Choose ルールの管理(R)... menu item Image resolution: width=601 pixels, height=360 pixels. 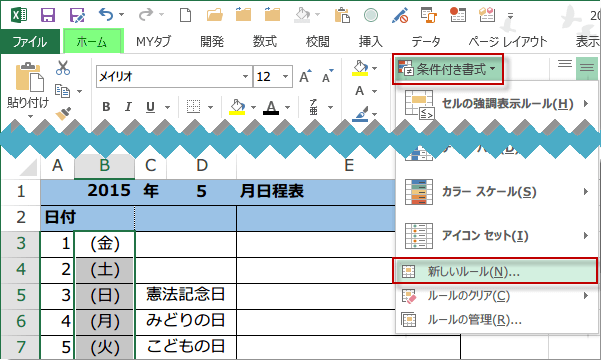[x=497, y=320]
